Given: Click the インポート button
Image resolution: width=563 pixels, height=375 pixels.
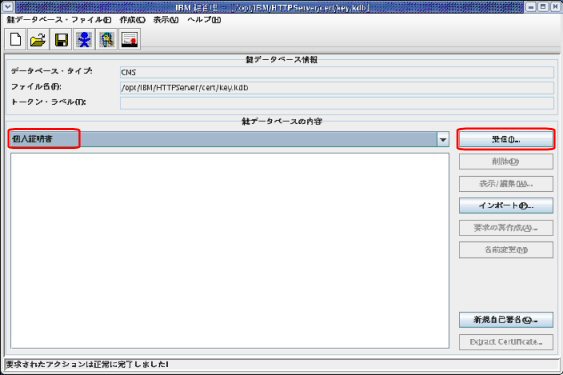Looking at the screenshot, I should pyautogui.click(x=506, y=206).
